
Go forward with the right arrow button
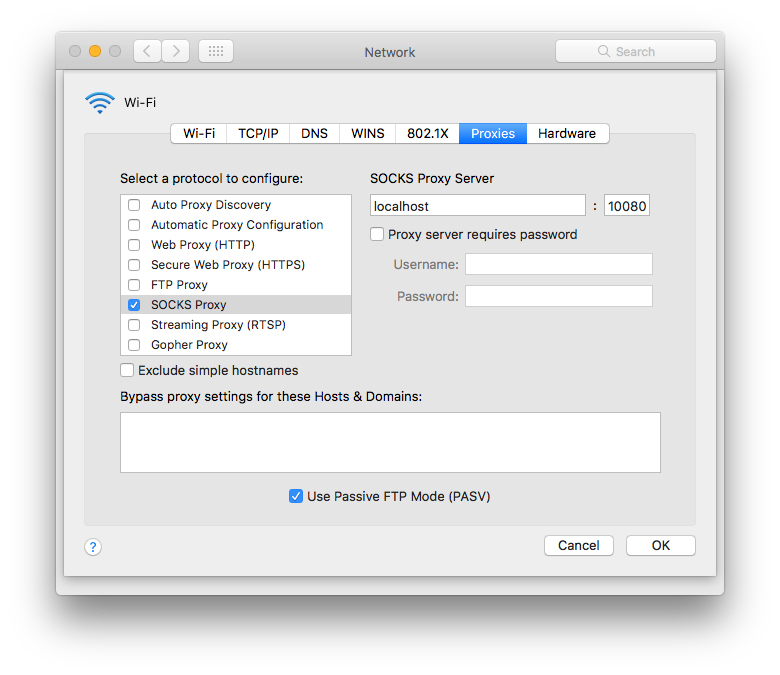coord(176,51)
